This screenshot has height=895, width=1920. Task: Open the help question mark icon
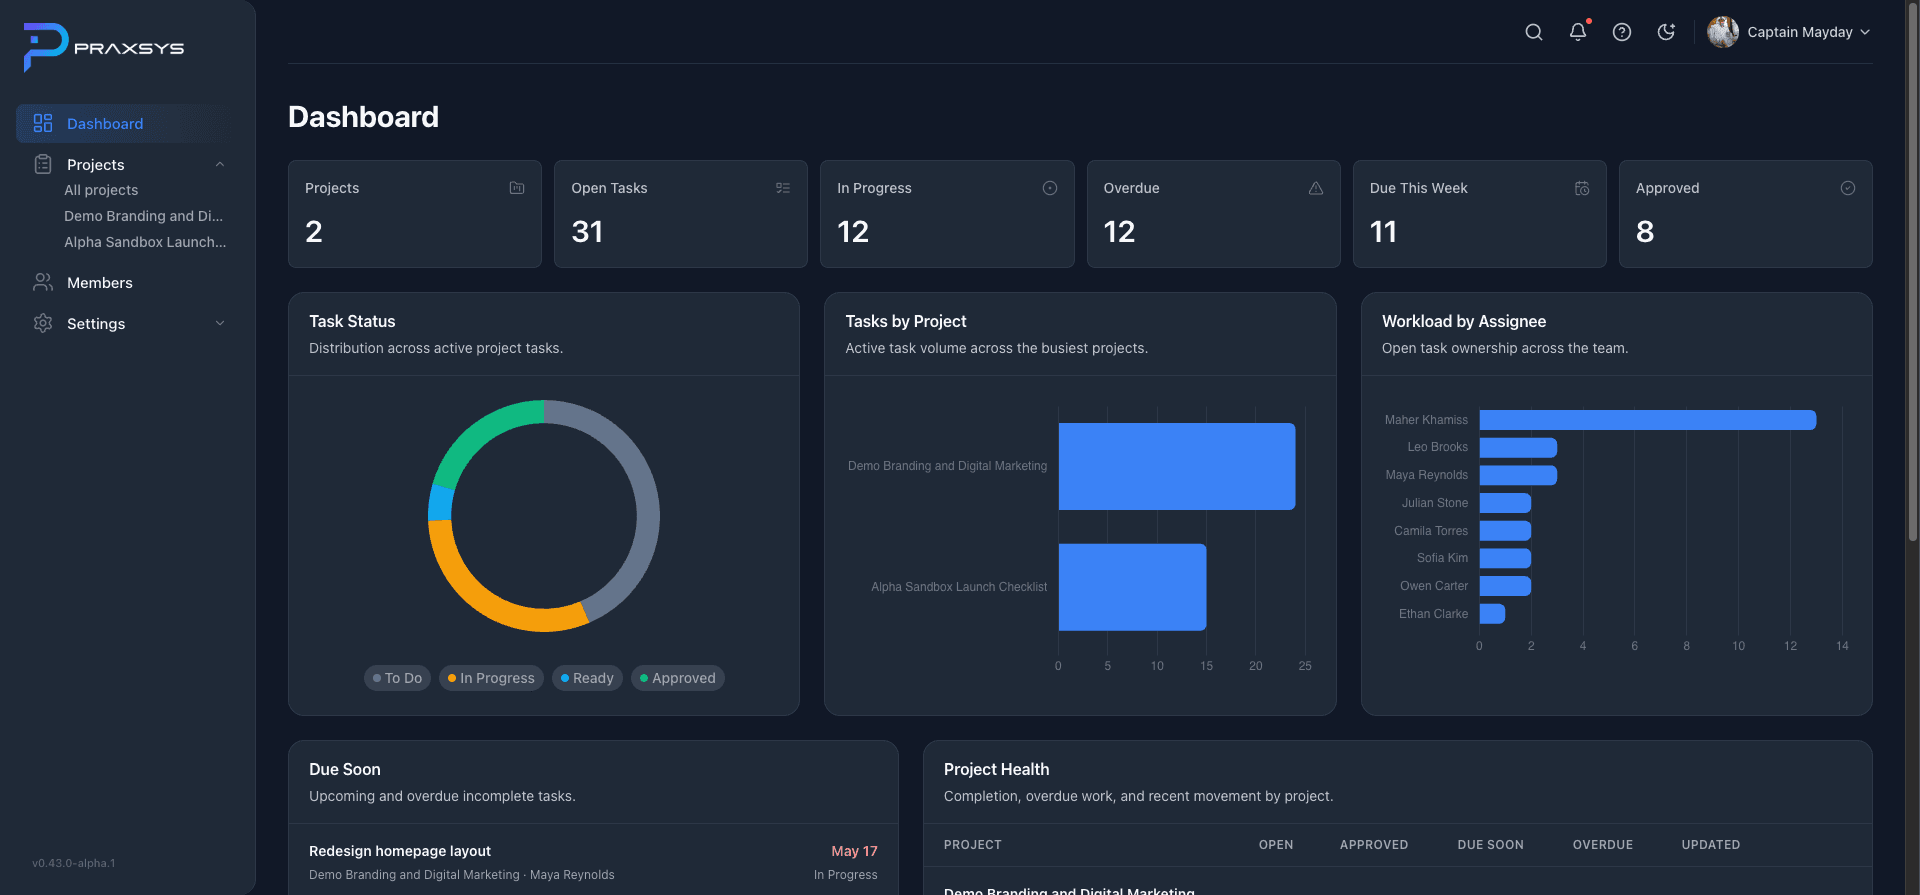pos(1622,32)
